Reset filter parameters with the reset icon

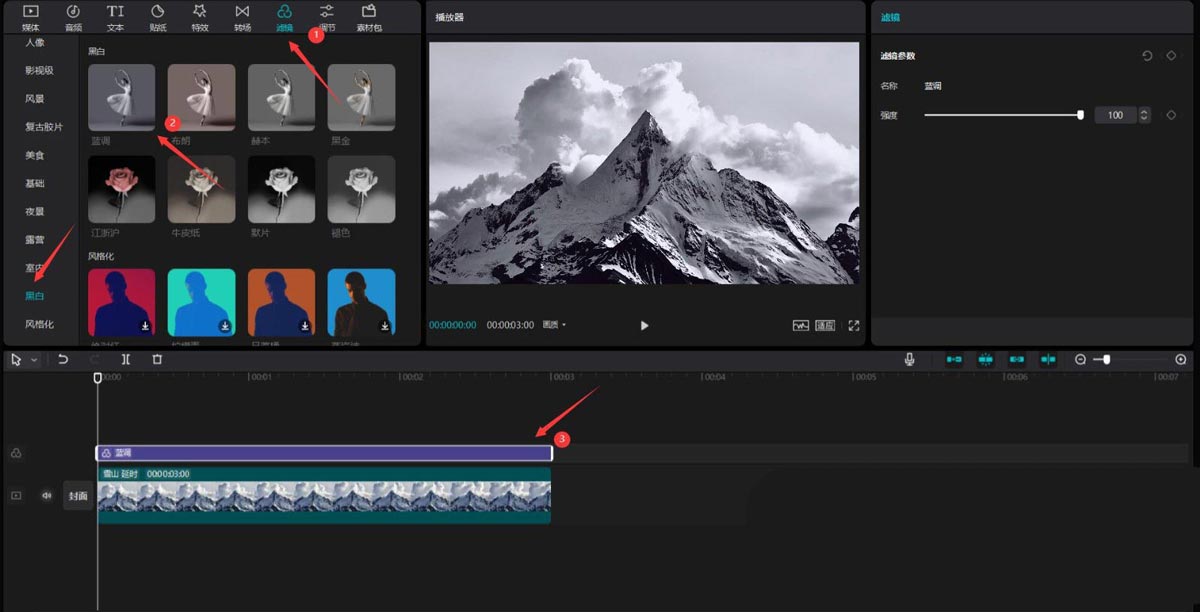coord(1147,56)
